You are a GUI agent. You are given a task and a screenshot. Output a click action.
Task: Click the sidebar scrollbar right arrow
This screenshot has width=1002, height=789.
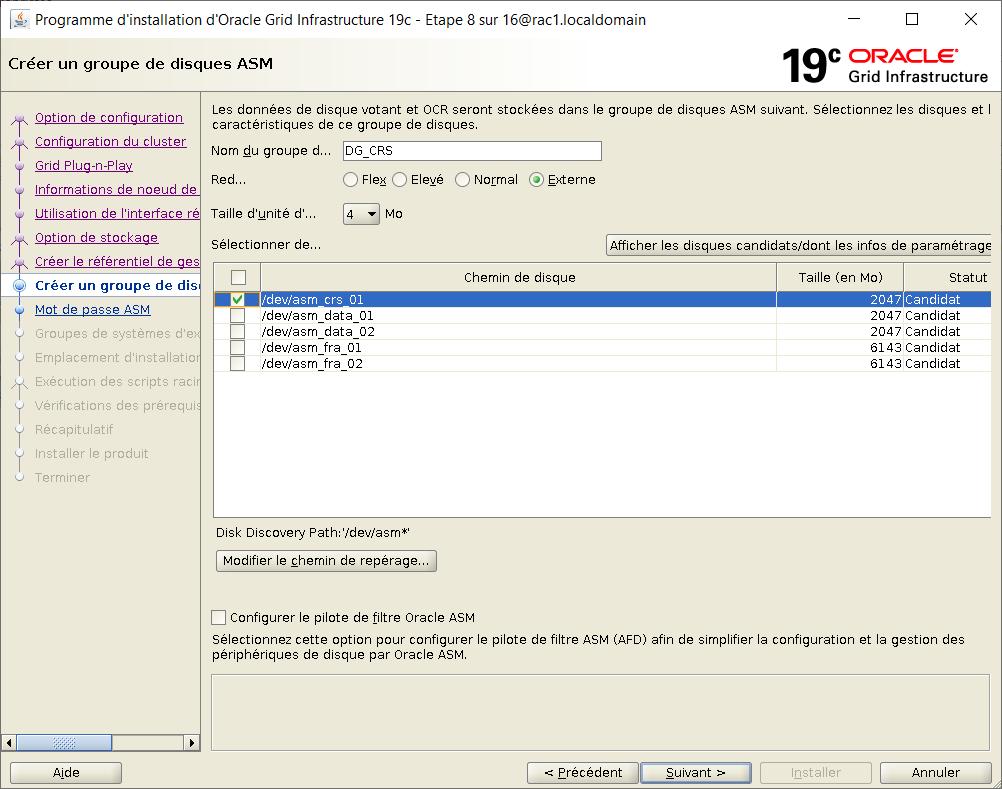[x=192, y=742]
